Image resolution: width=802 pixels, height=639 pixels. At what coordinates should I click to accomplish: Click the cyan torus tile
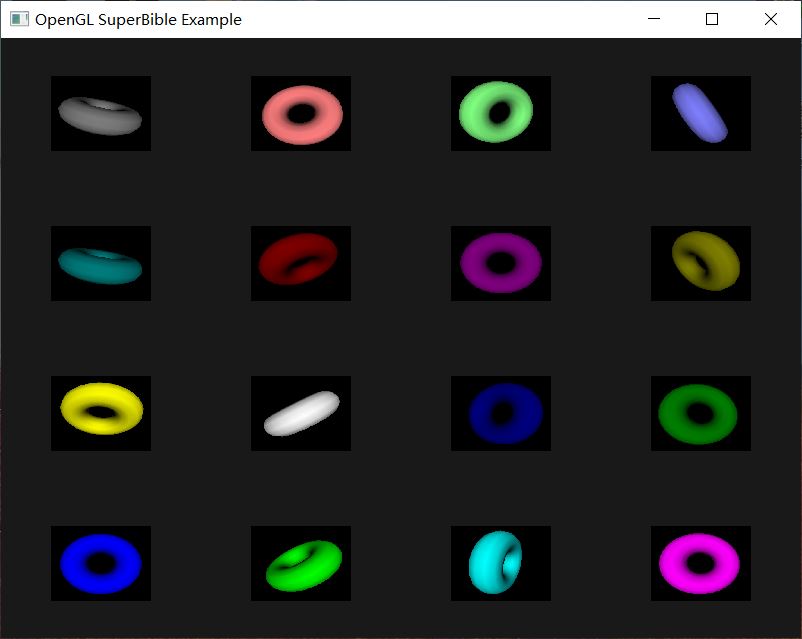[501, 563]
